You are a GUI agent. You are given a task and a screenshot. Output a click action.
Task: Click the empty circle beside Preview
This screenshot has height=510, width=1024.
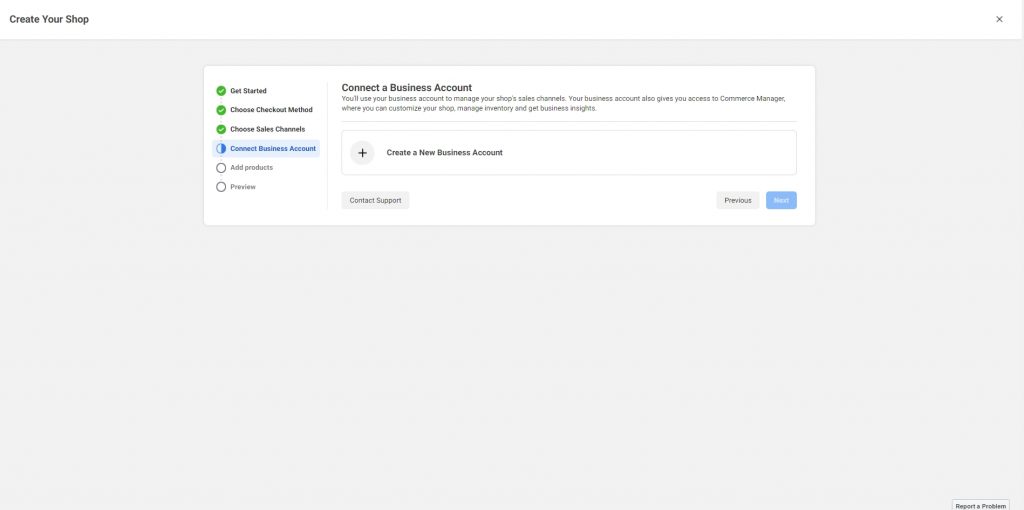pyautogui.click(x=221, y=187)
